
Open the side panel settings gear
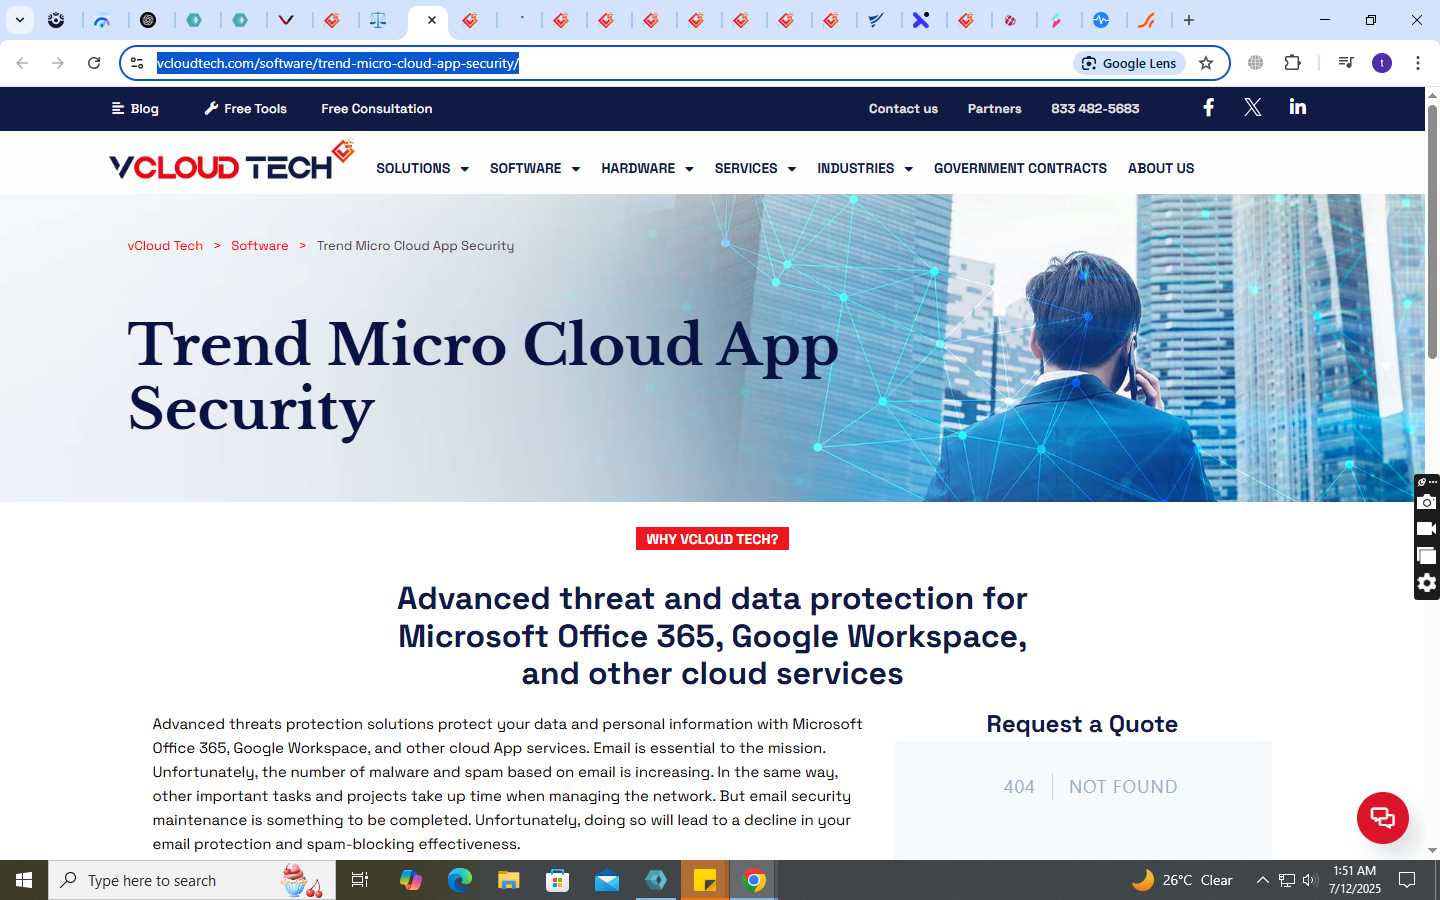tap(1427, 583)
